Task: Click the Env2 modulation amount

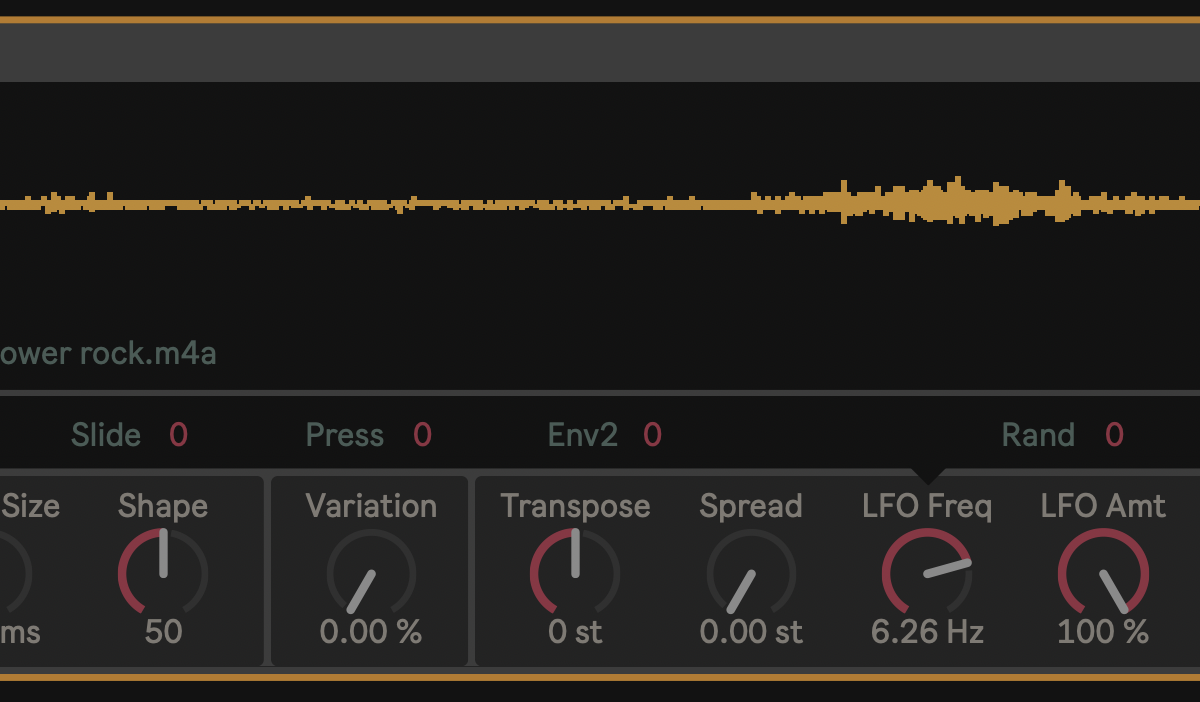Action: coord(652,435)
